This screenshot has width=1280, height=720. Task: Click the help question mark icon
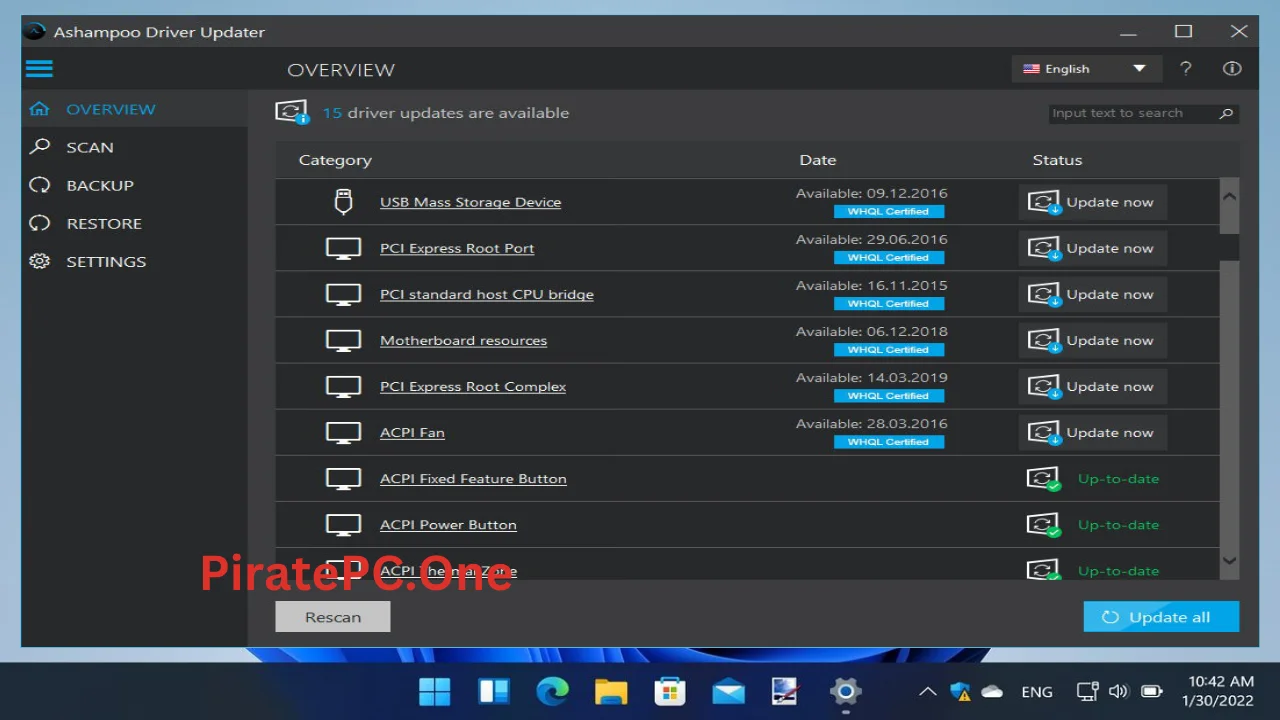point(1186,69)
